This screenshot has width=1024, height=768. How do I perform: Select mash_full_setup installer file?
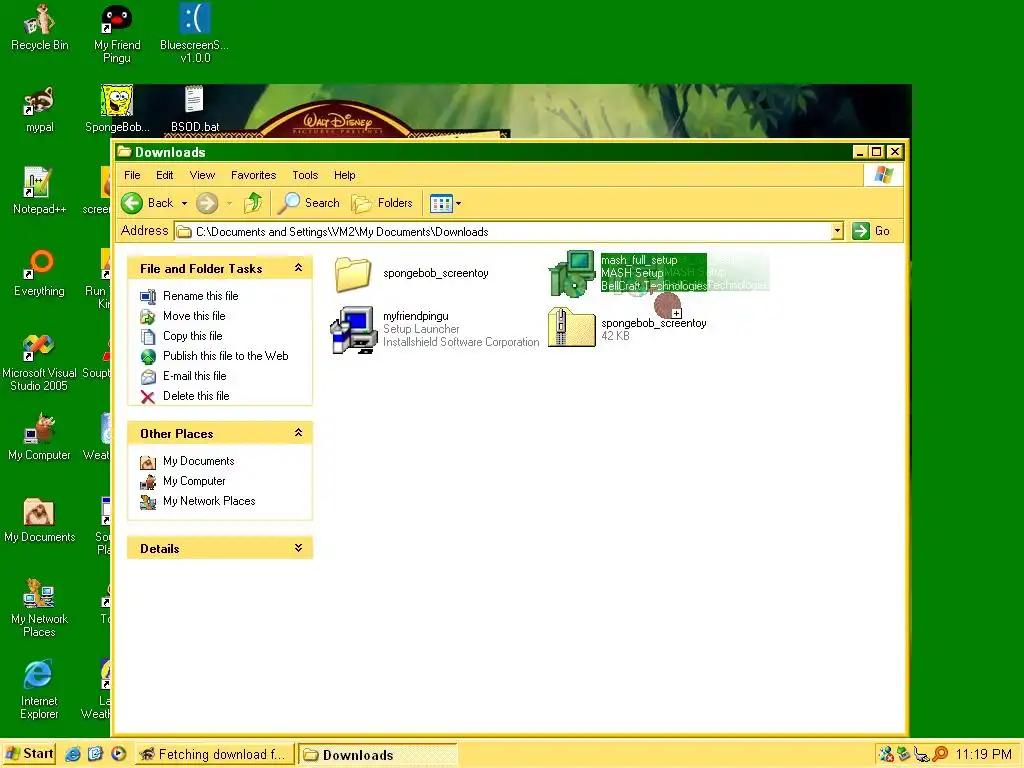click(x=627, y=273)
